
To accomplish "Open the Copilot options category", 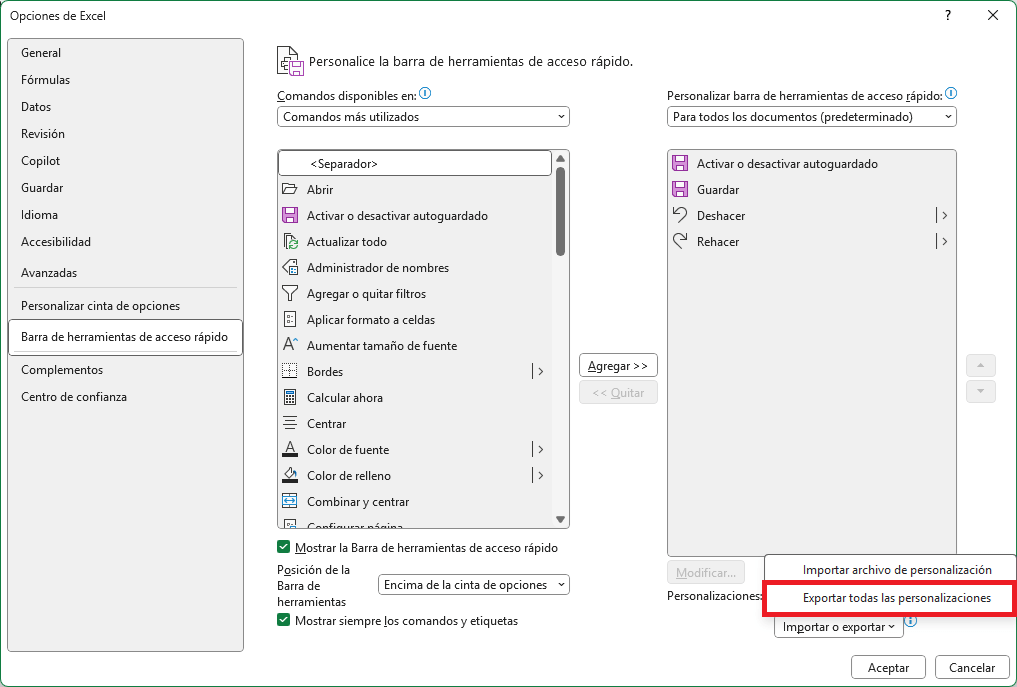I will click(125, 161).
